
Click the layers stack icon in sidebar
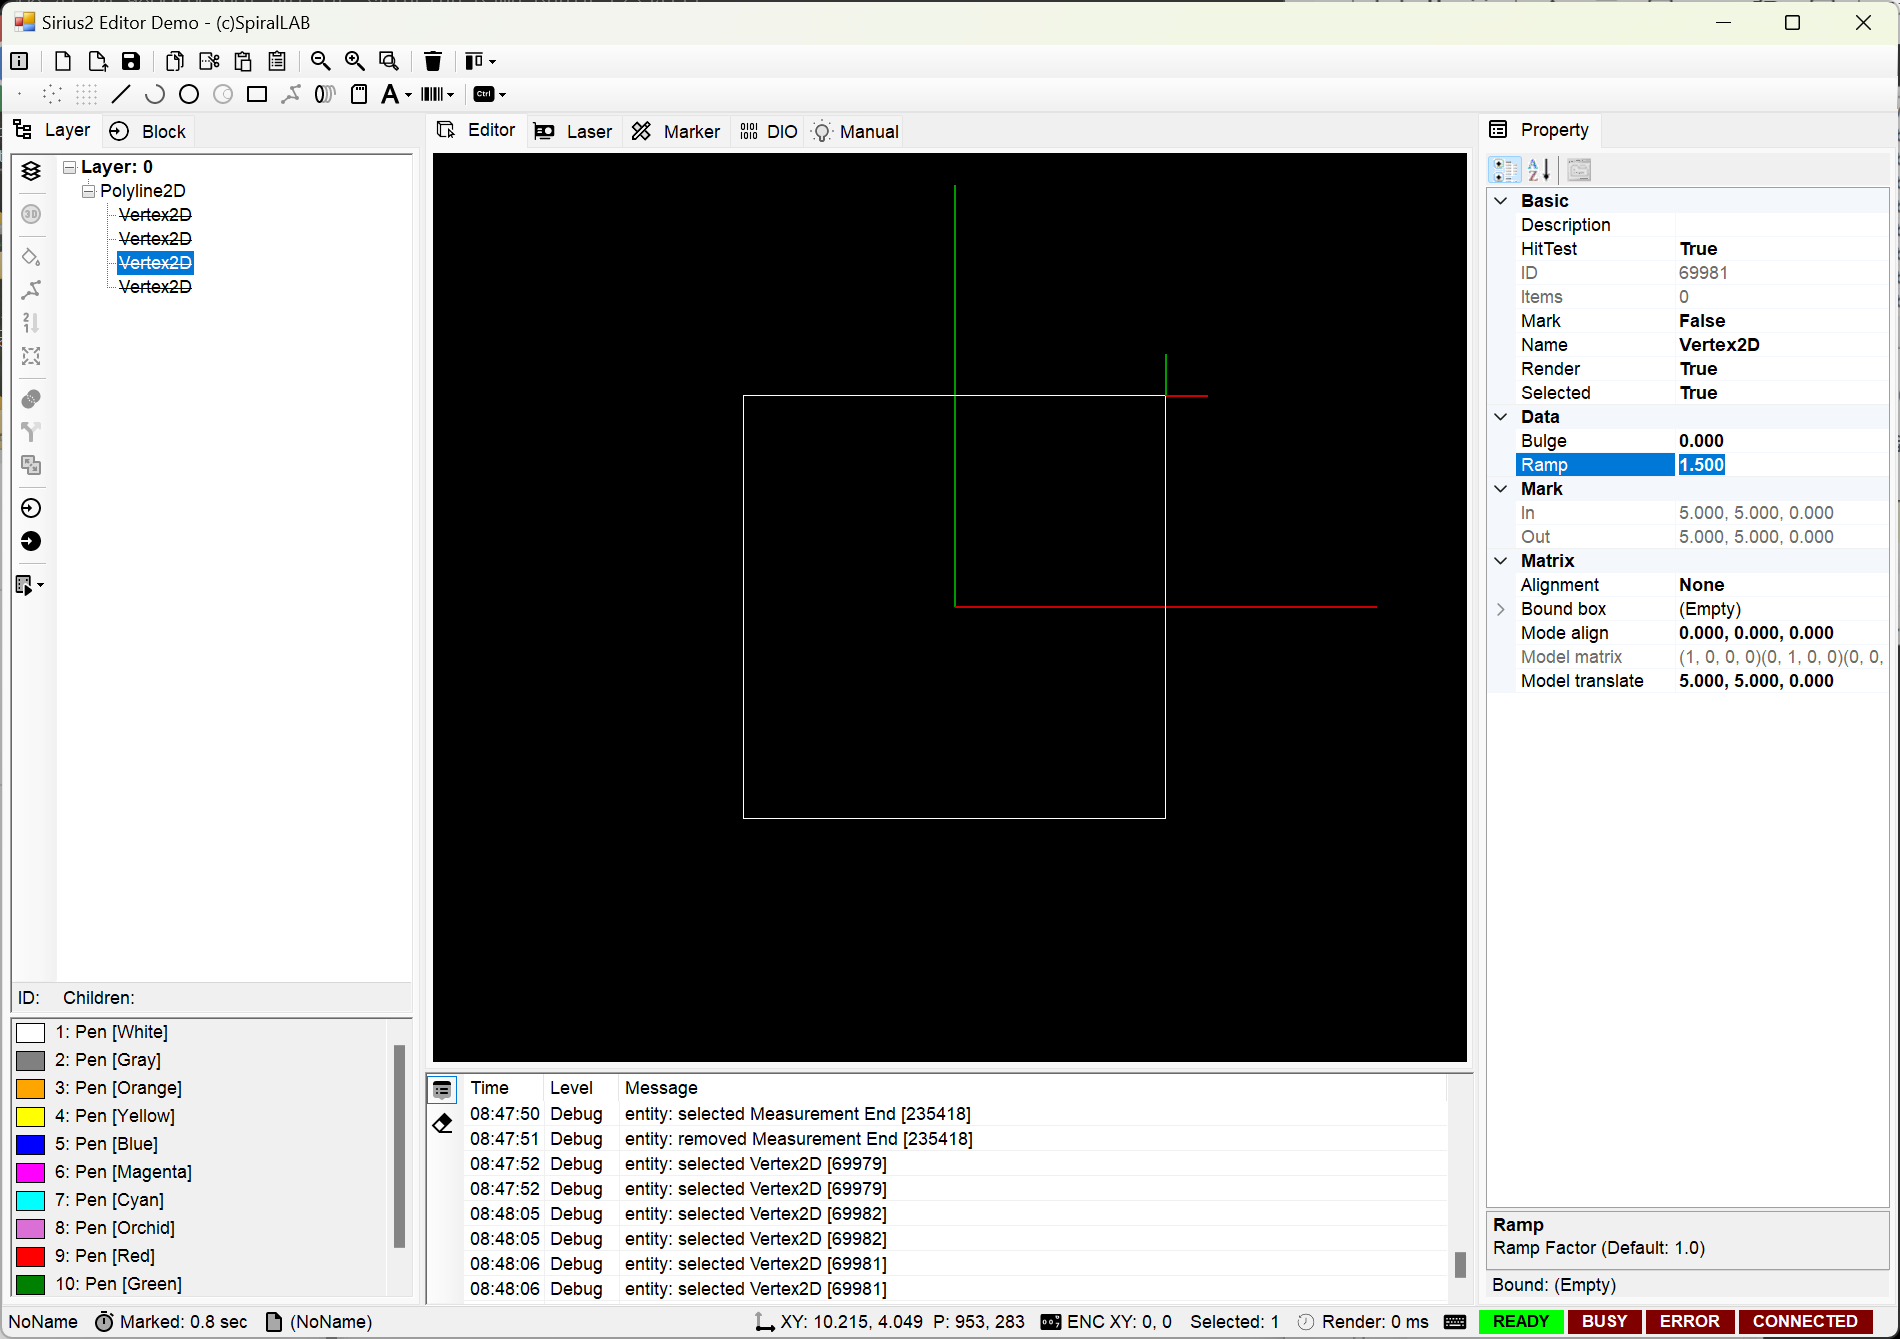(x=31, y=171)
